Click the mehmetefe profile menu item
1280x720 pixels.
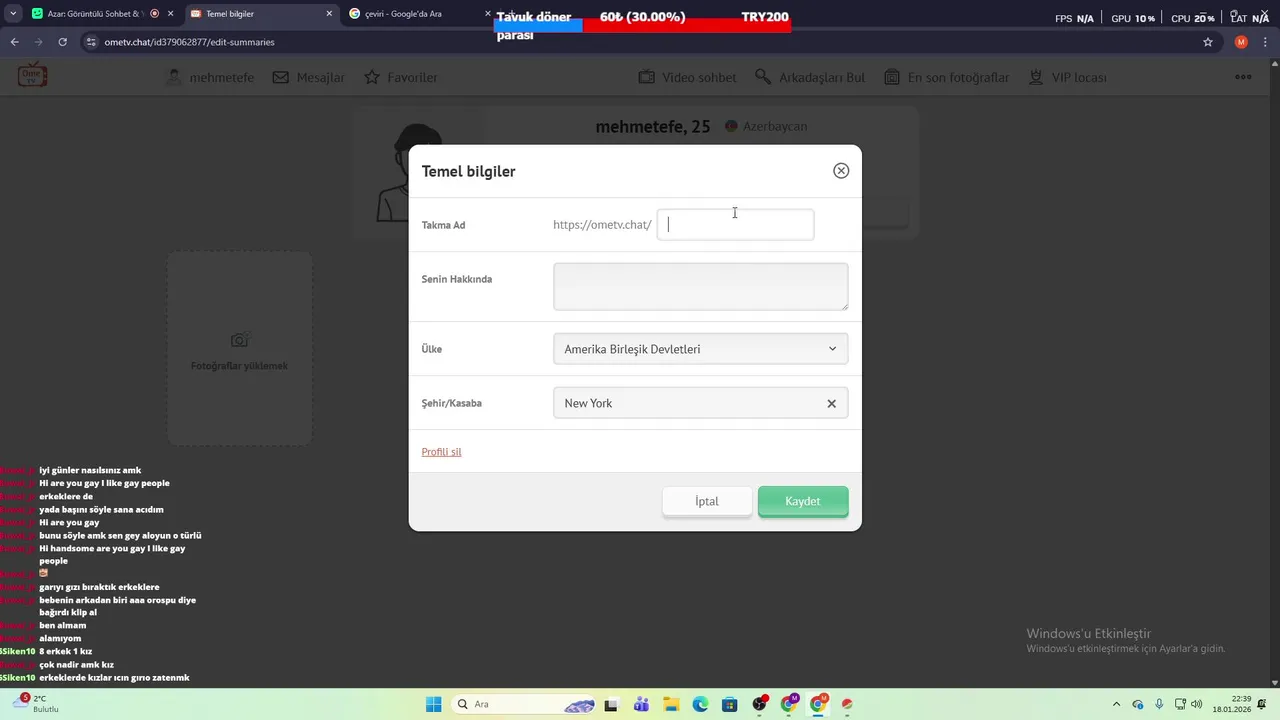[x=209, y=78]
